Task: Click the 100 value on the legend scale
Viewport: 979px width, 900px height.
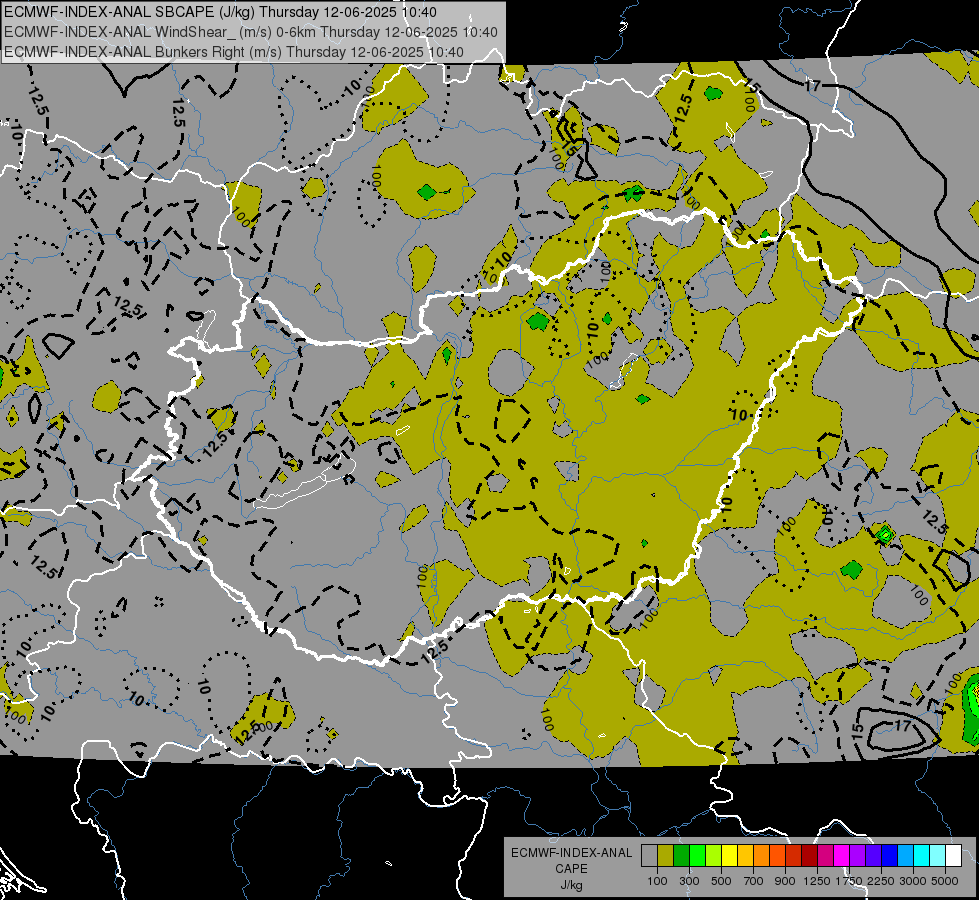Action: [657, 881]
